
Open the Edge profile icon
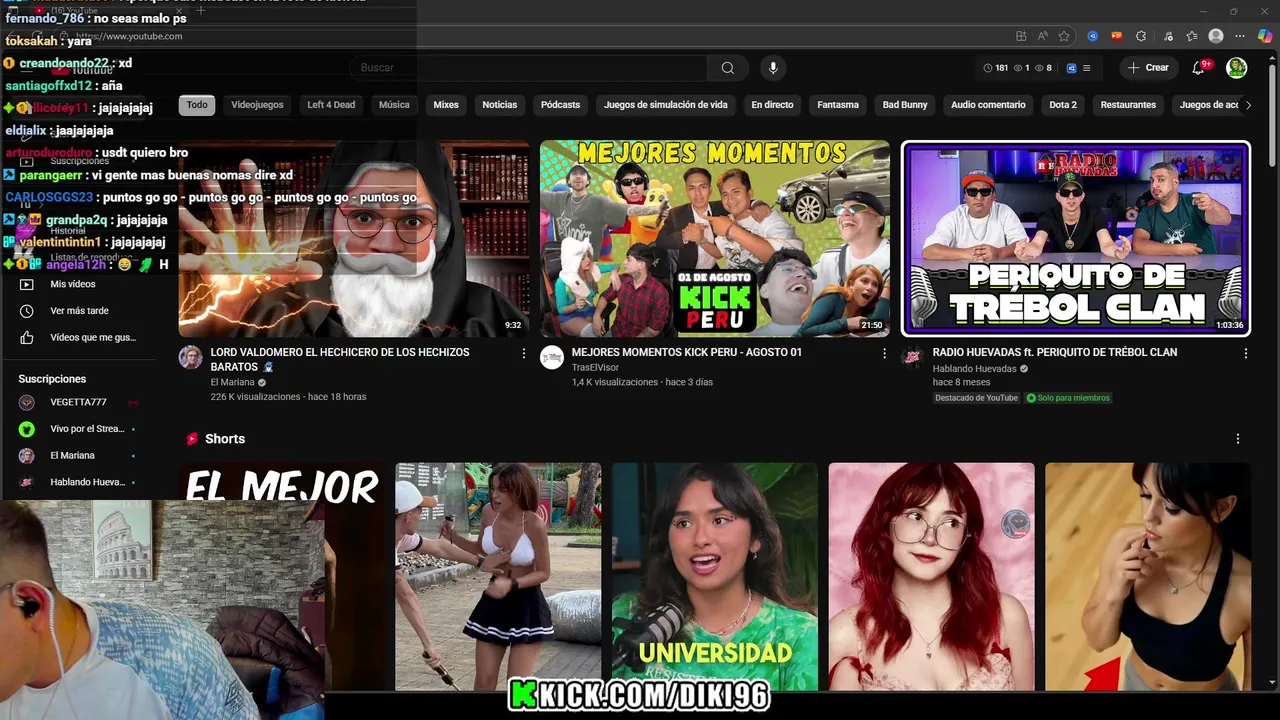(1216, 36)
